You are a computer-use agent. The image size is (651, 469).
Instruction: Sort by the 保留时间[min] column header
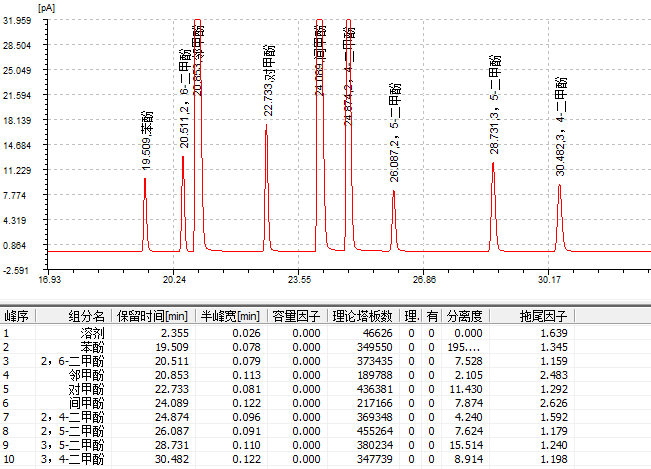coord(149,315)
